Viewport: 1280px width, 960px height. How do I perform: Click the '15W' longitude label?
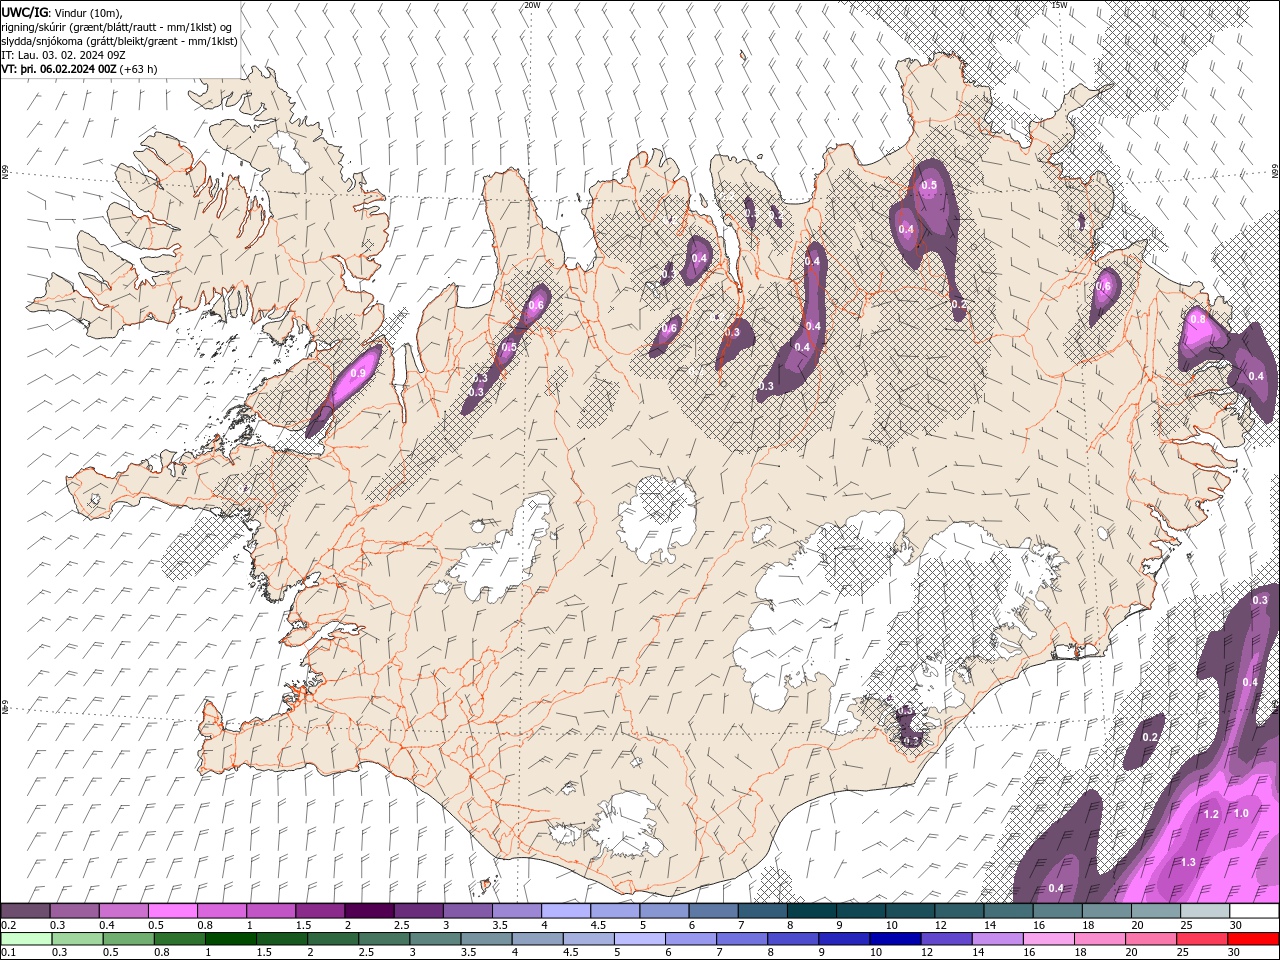[1059, 5]
